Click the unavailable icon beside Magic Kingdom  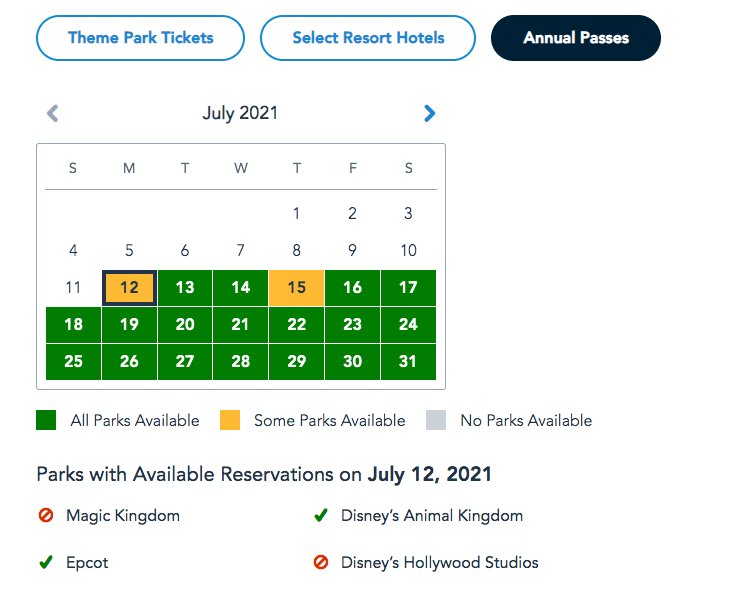(x=45, y=516)
